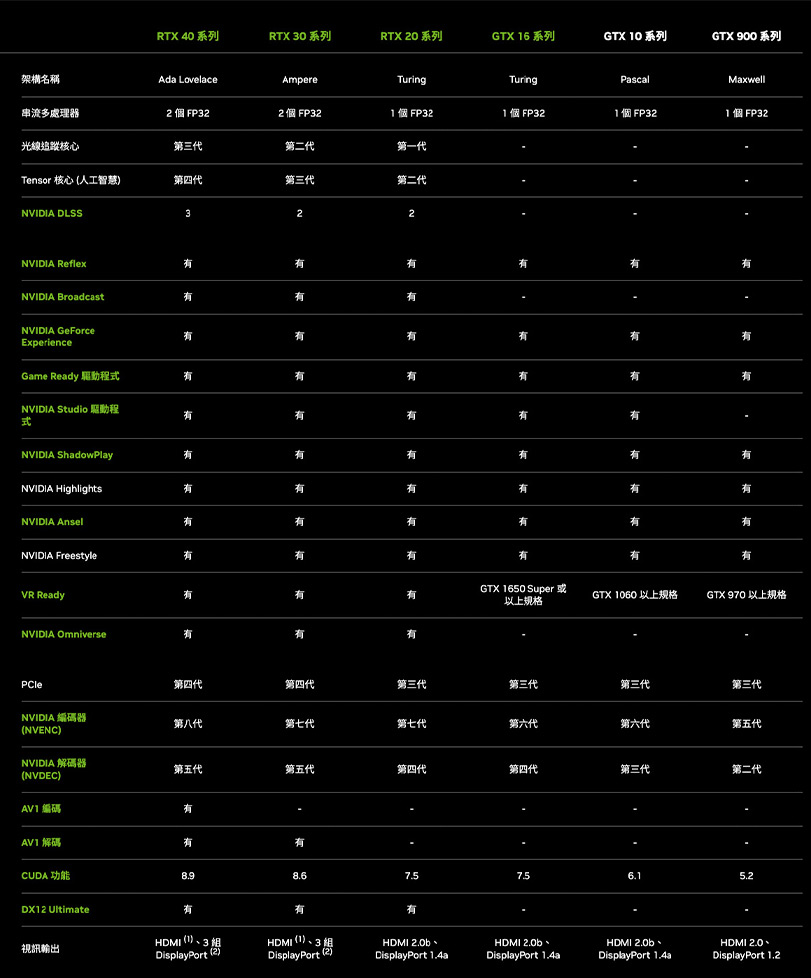The width and height of the screenshot is (811, 978).
Task: Click the 視訊輸出 row label
Action: [x=41, y=949]
